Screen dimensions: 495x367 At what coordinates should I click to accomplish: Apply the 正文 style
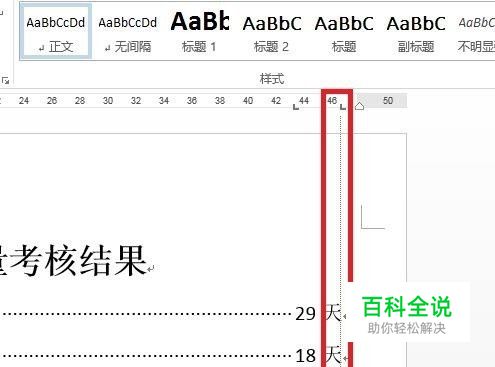click(x=56, y=32)
